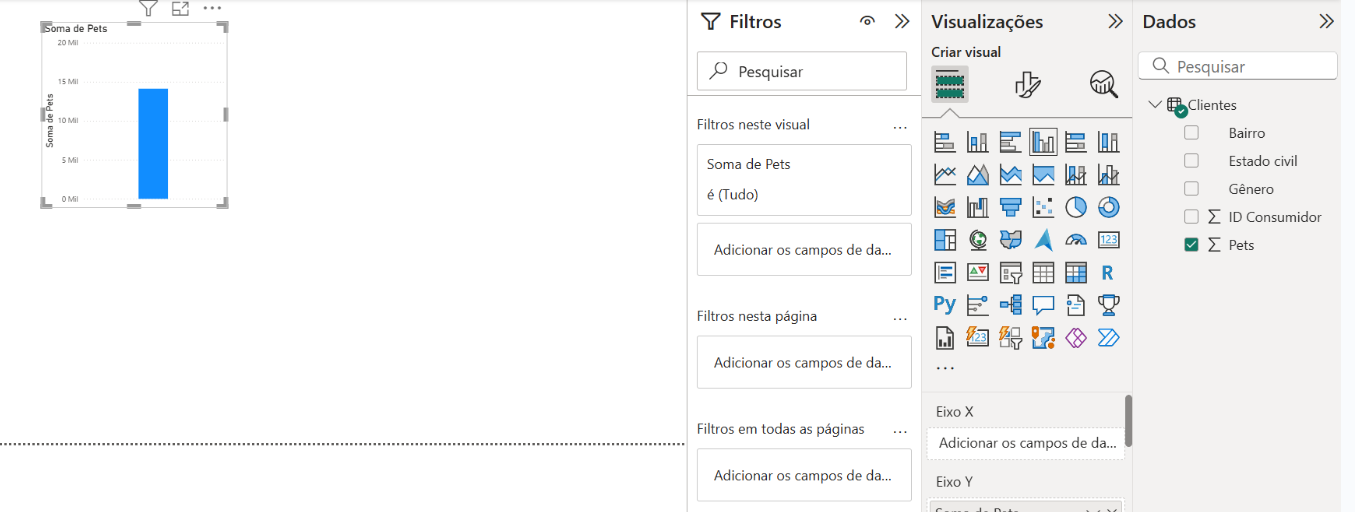1355x512 pixels.
Task: Select the gauge visual
Action: pyautogui.click(x=1076, y=240)
